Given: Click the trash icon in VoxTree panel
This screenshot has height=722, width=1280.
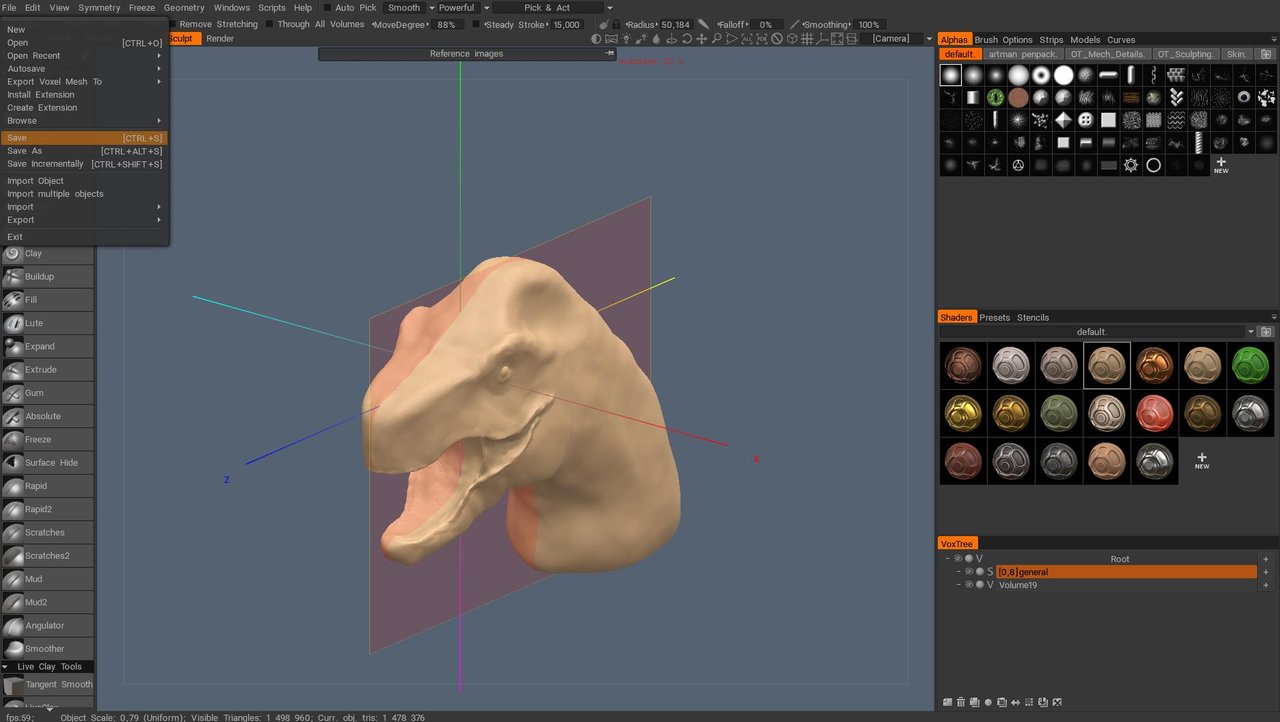Looking at the screenshot, I should coord(961,702).
